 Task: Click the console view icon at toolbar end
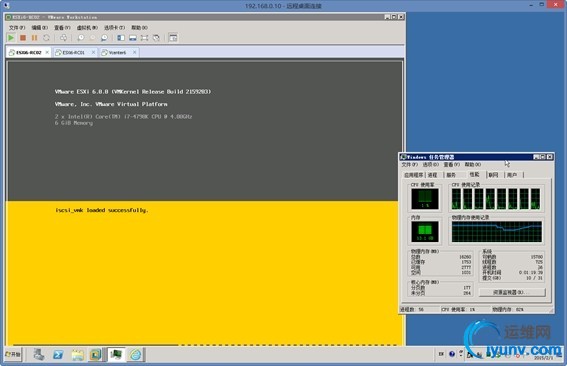[x=173, y=38]
